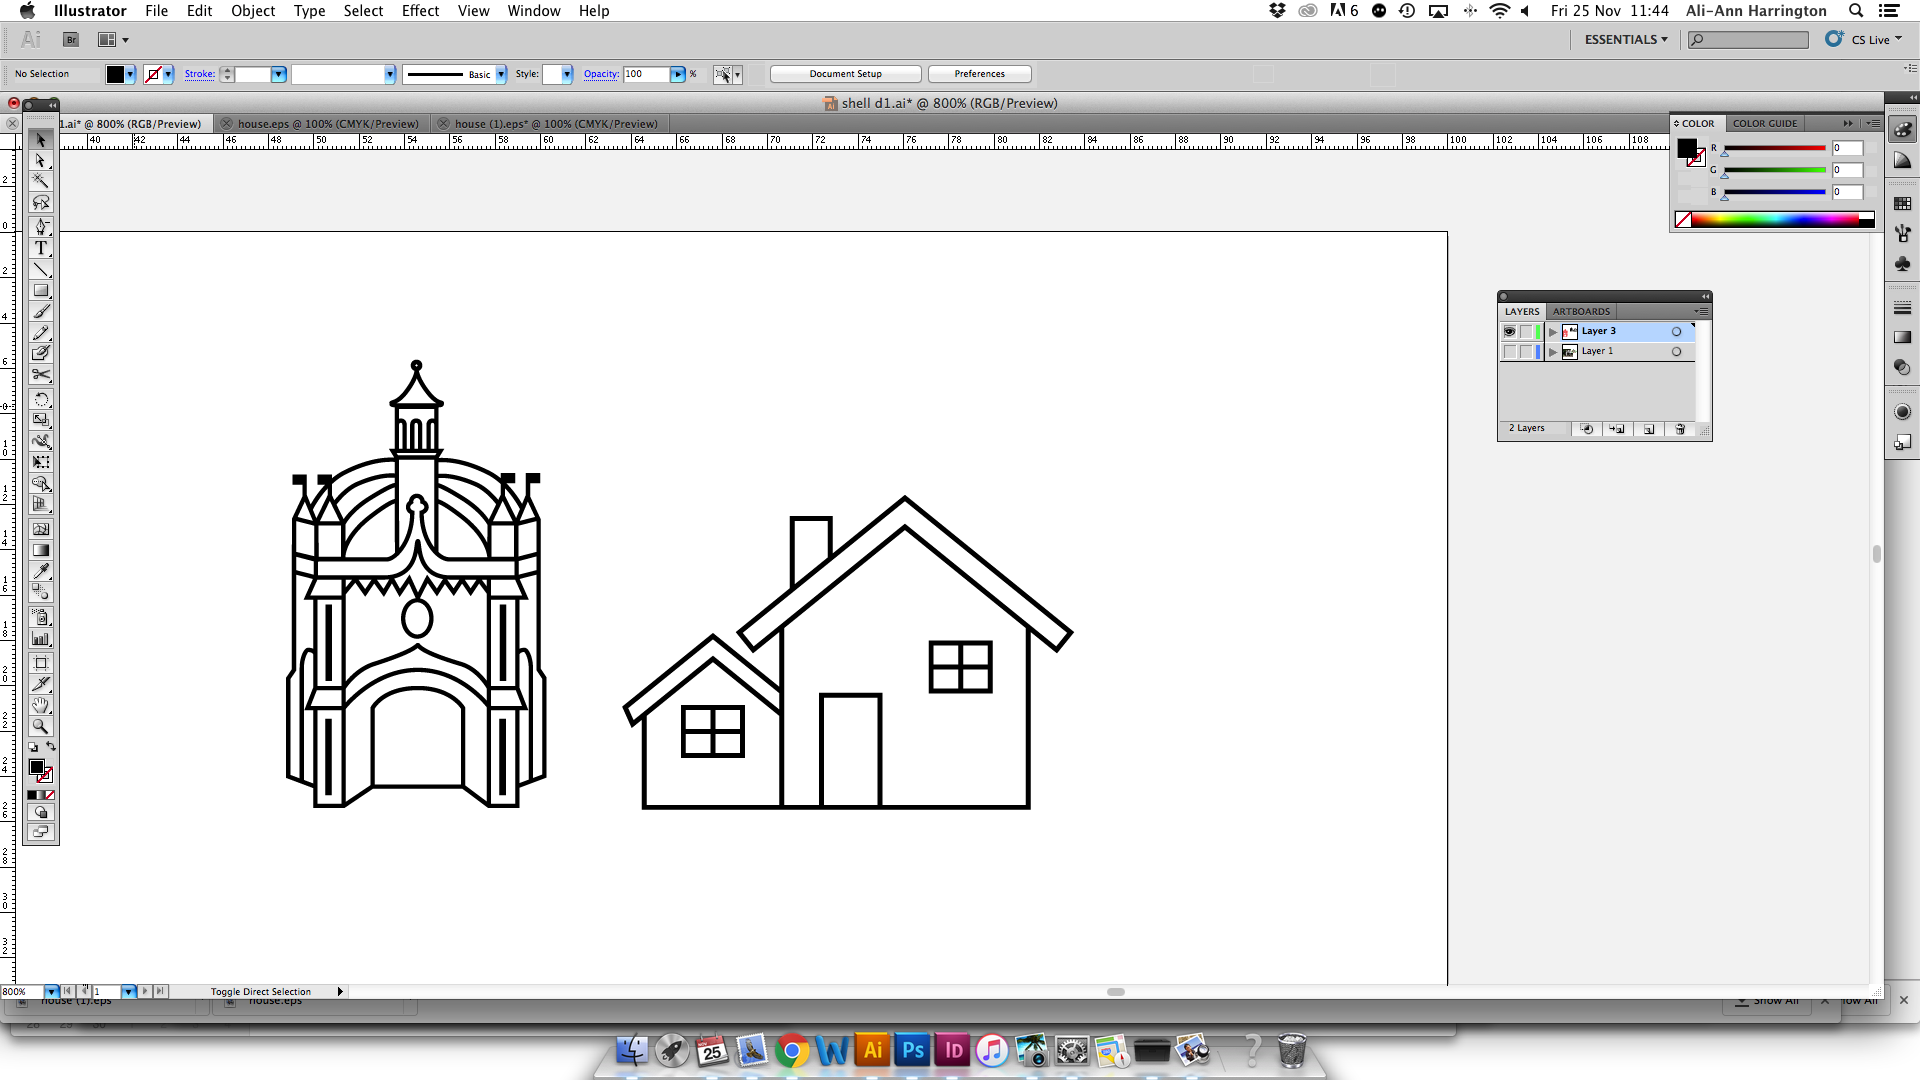Select the Rectangle tool
The width and height of the screenshot is (1920, 1080).
point(41,291)
